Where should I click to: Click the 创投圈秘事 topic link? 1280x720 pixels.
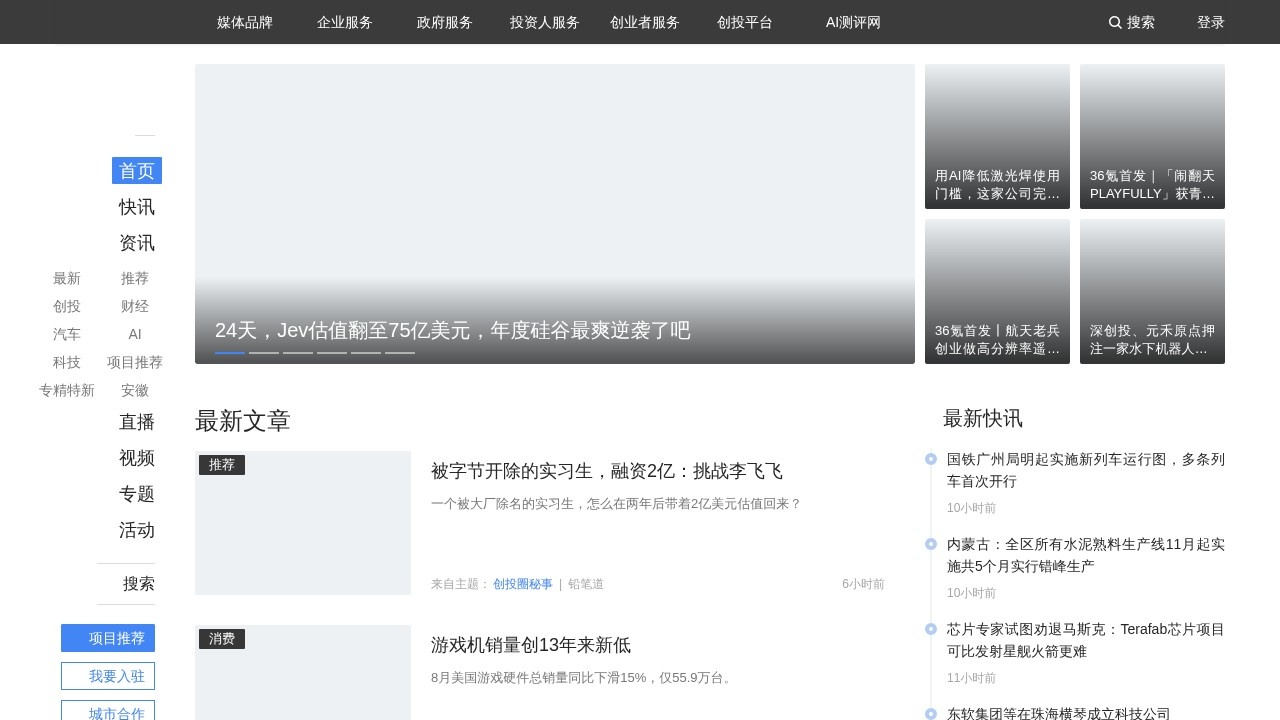click(x=523, y=584)
